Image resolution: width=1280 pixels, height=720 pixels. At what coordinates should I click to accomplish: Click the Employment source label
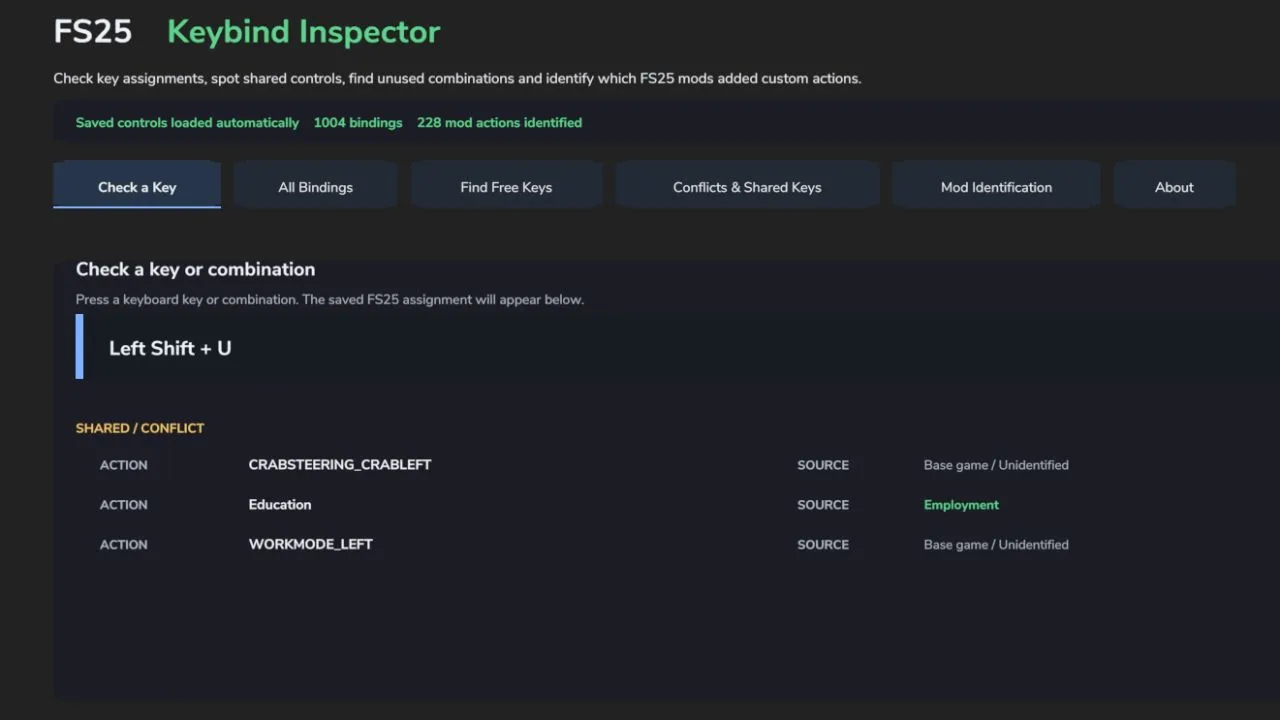tap(961, 505)
